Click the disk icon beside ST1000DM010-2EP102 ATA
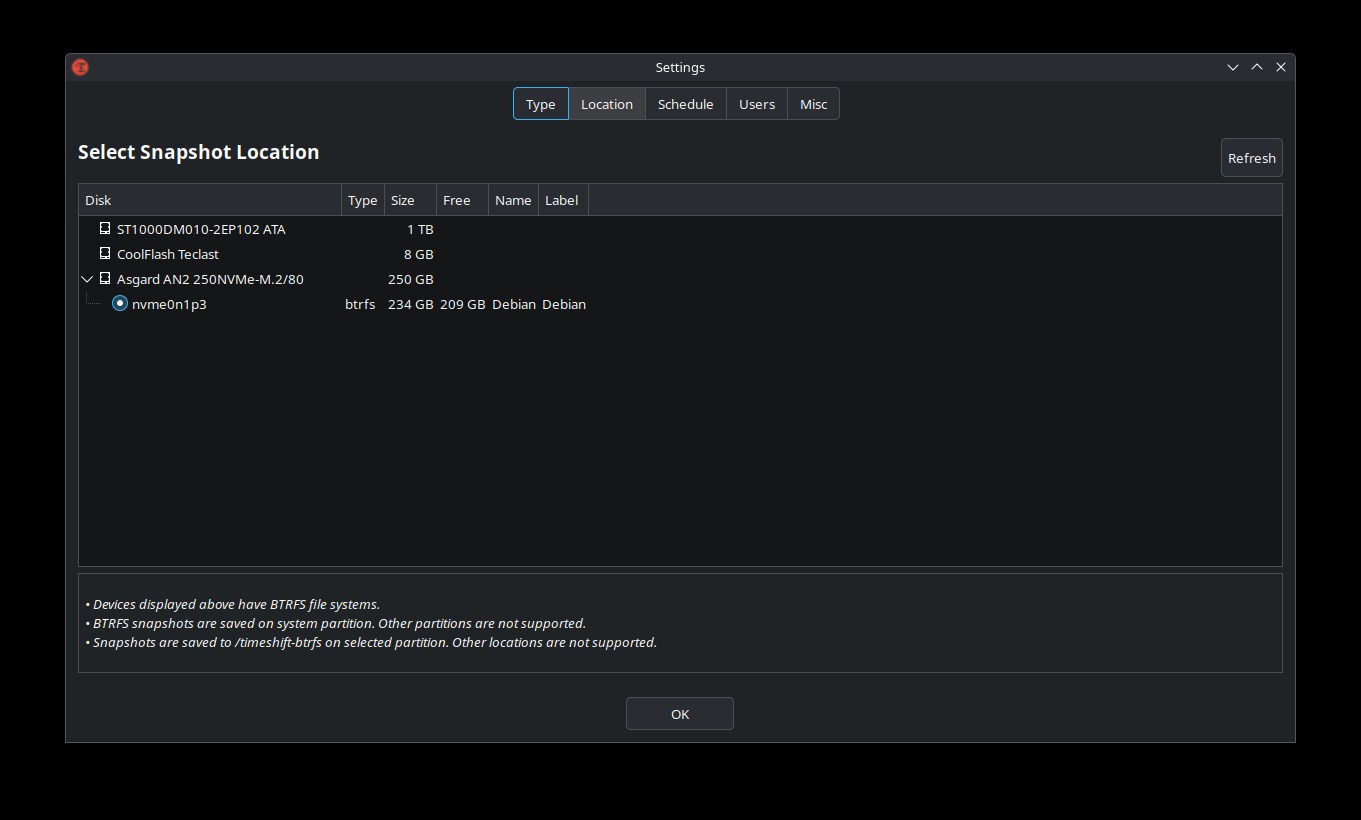This screenshot has height=820, width=1361. [105, 229]
